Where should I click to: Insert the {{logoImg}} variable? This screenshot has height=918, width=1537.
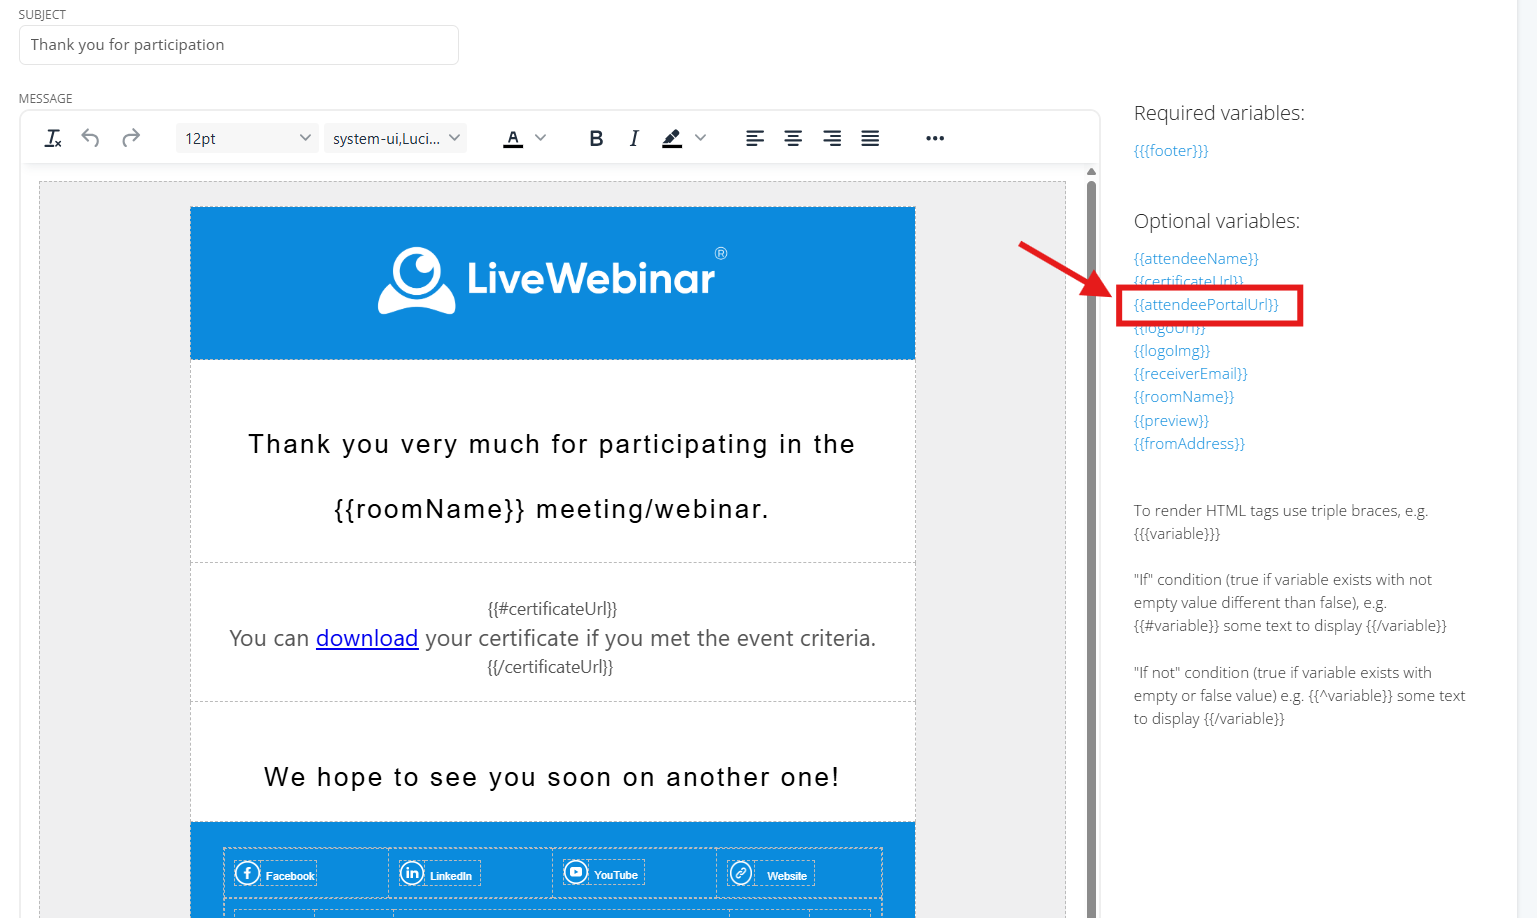tap(1172, 351)
